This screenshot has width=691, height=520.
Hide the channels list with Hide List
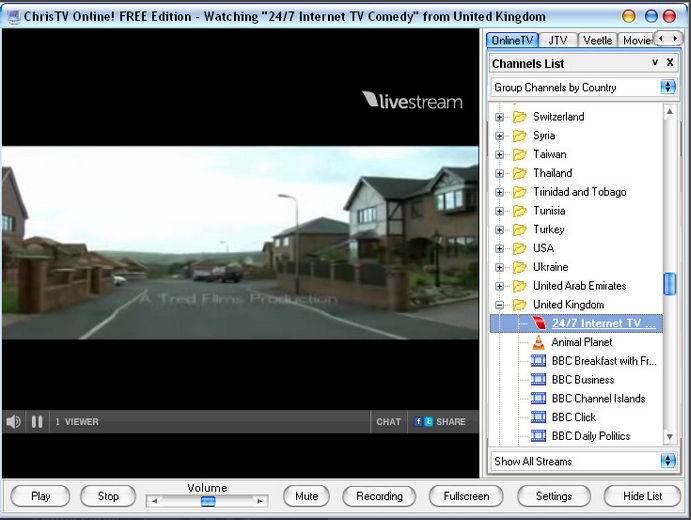(642, 496)
